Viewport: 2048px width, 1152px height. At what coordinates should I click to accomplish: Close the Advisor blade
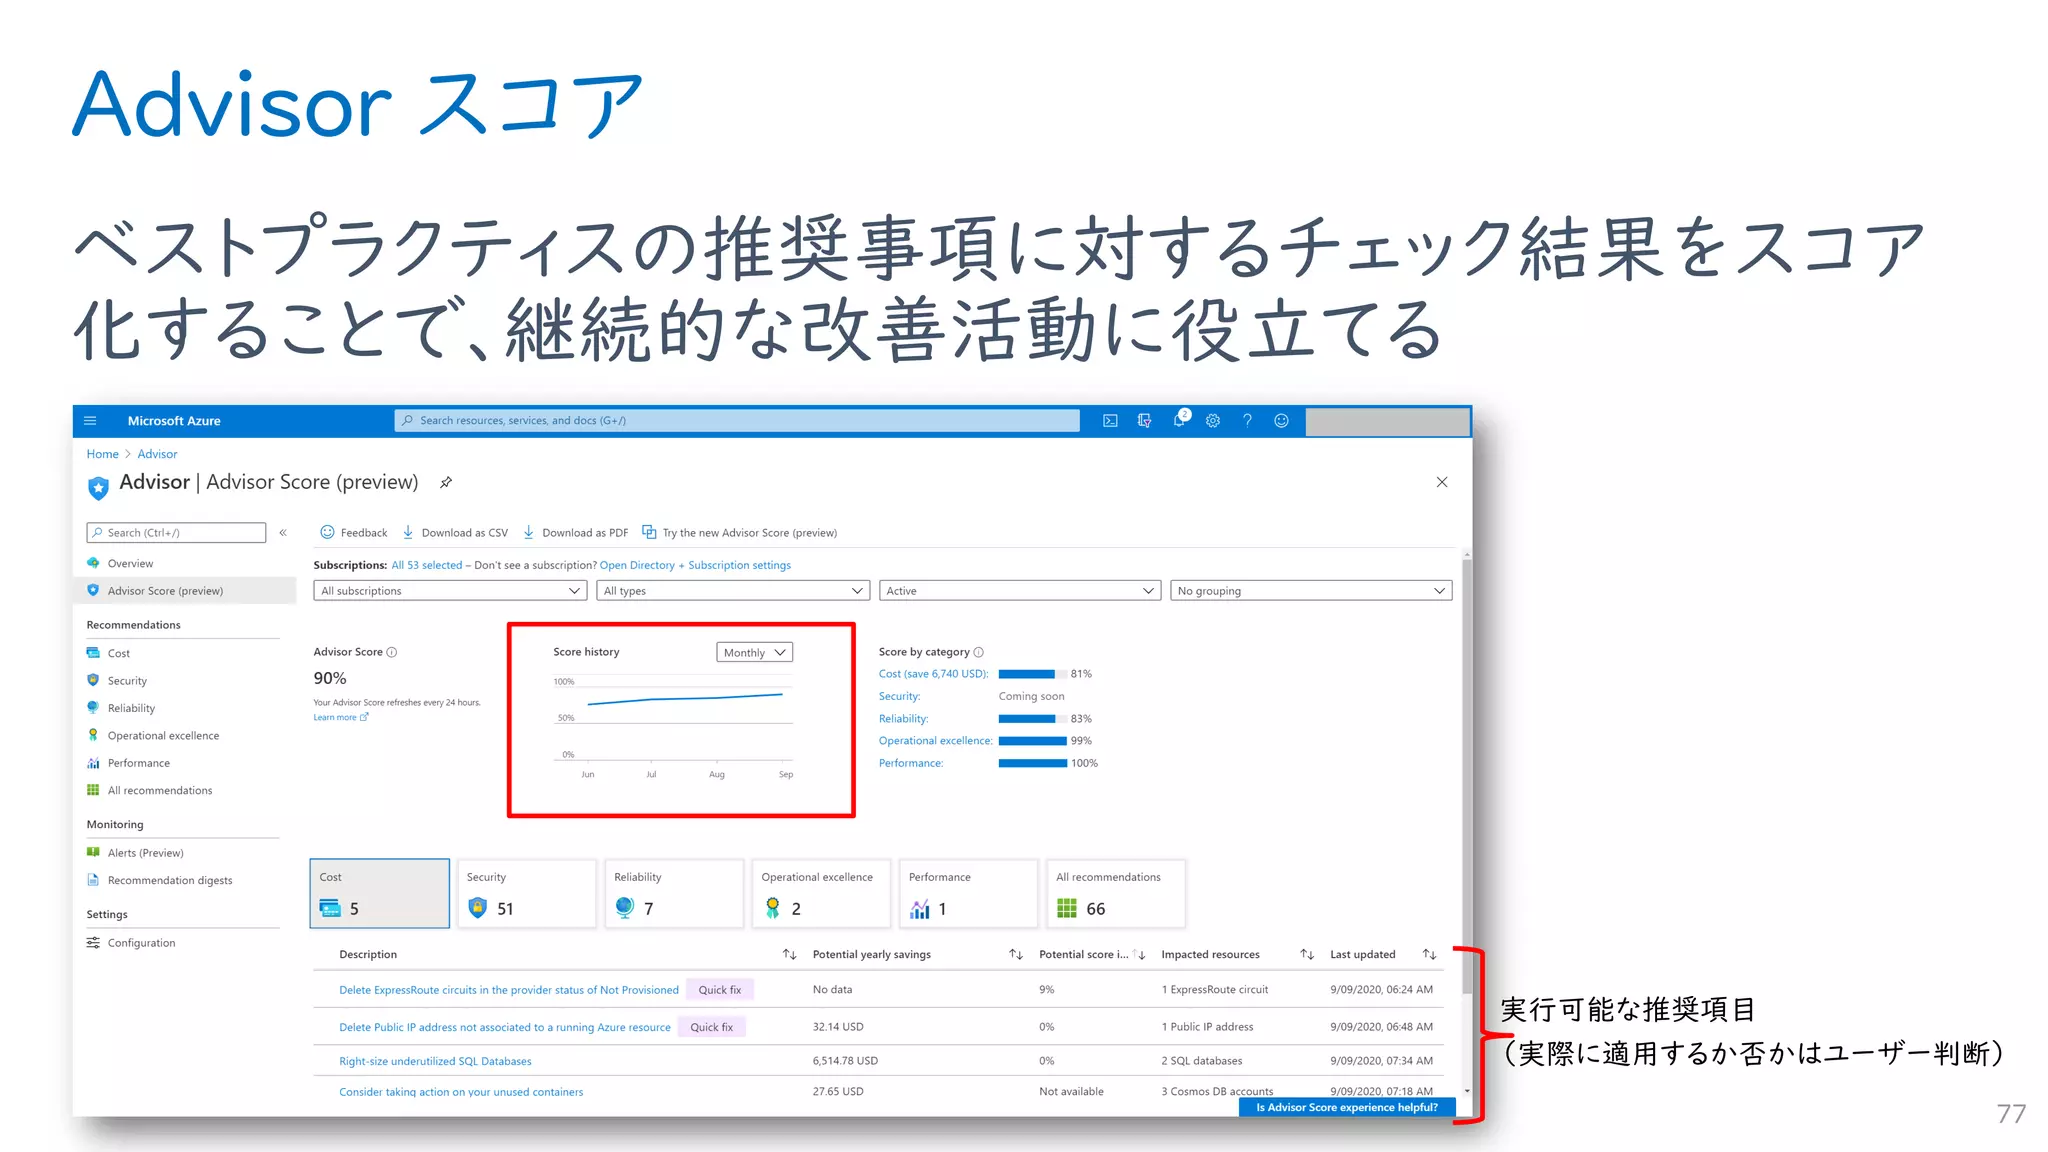click(x=1442, y=482)
